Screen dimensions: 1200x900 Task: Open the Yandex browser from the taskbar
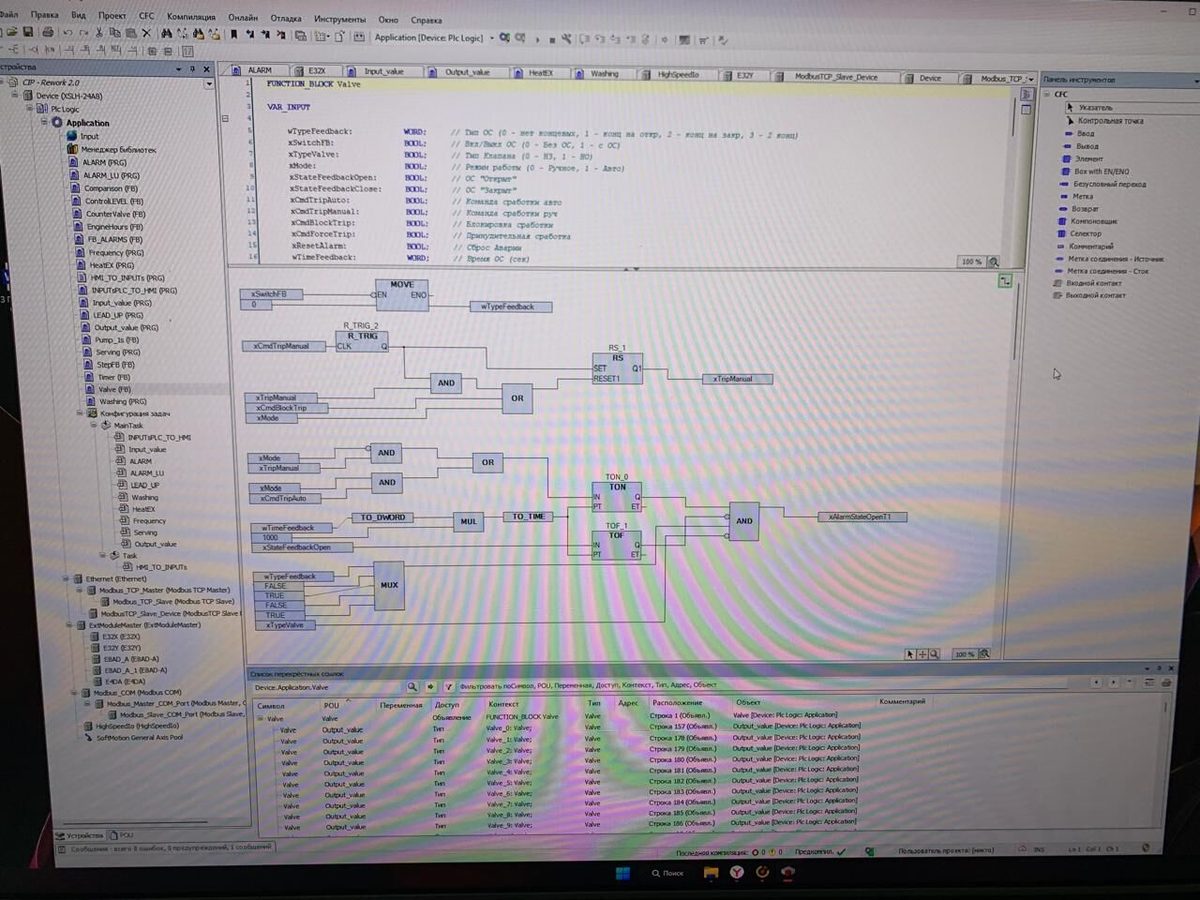pyautogui.click(x=735, y=872)
